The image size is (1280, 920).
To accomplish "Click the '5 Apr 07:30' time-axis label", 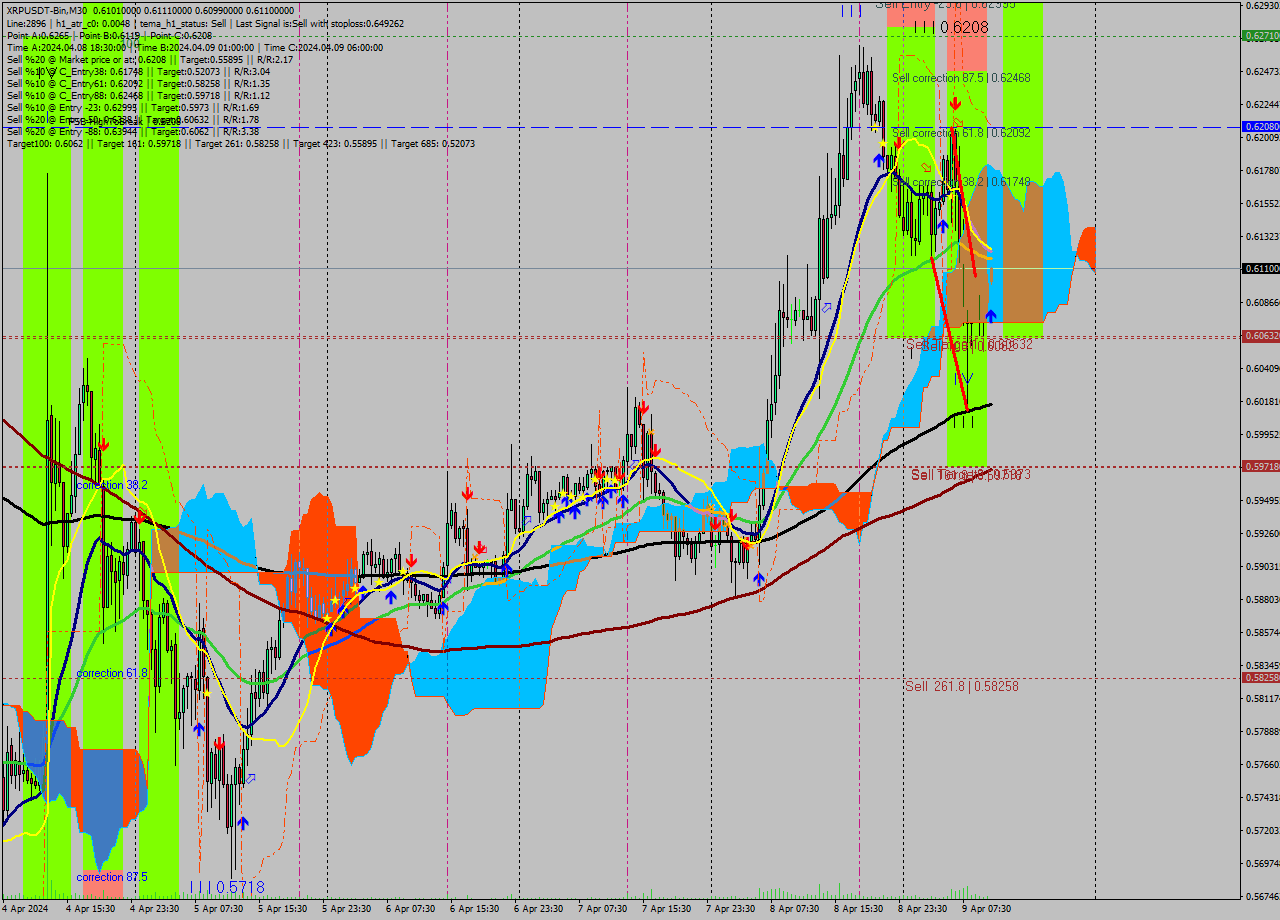I will pos(218,909).
